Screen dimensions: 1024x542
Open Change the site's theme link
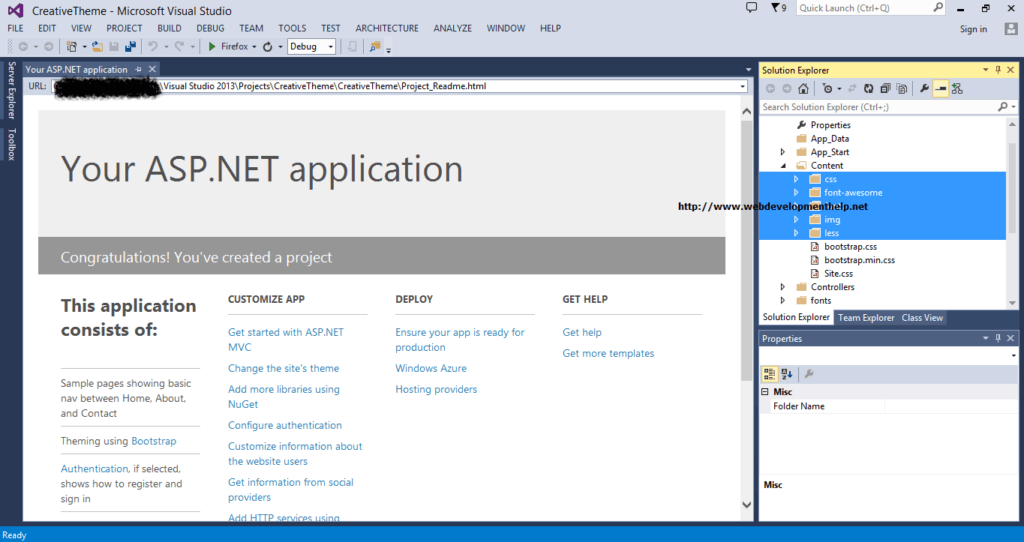[283, 368]
